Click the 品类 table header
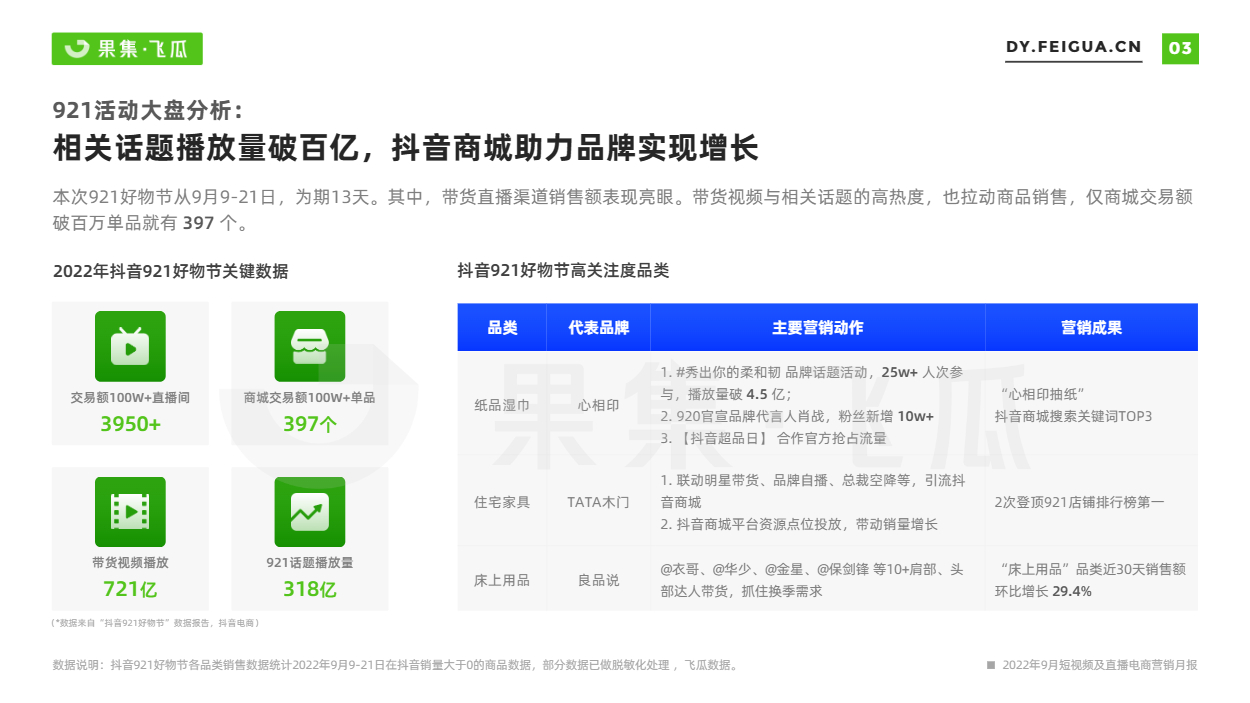Screen dimensions: 1250x703 point(502,328)
